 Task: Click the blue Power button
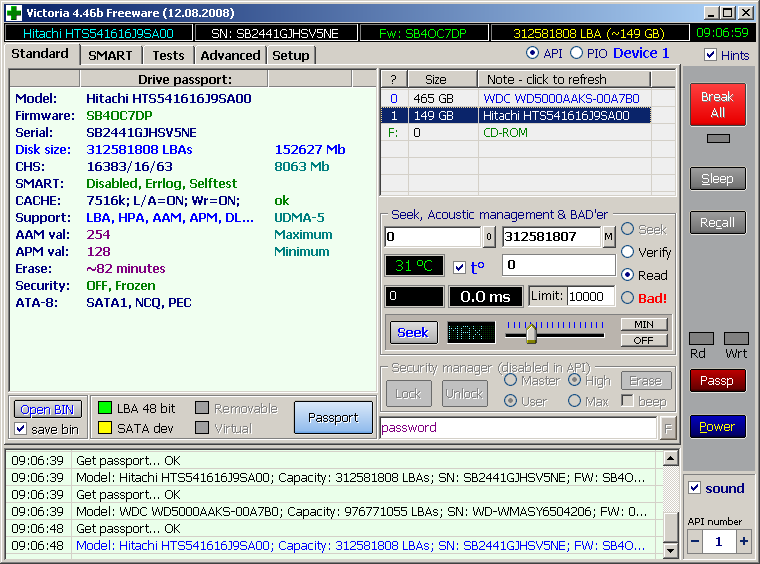717,427
